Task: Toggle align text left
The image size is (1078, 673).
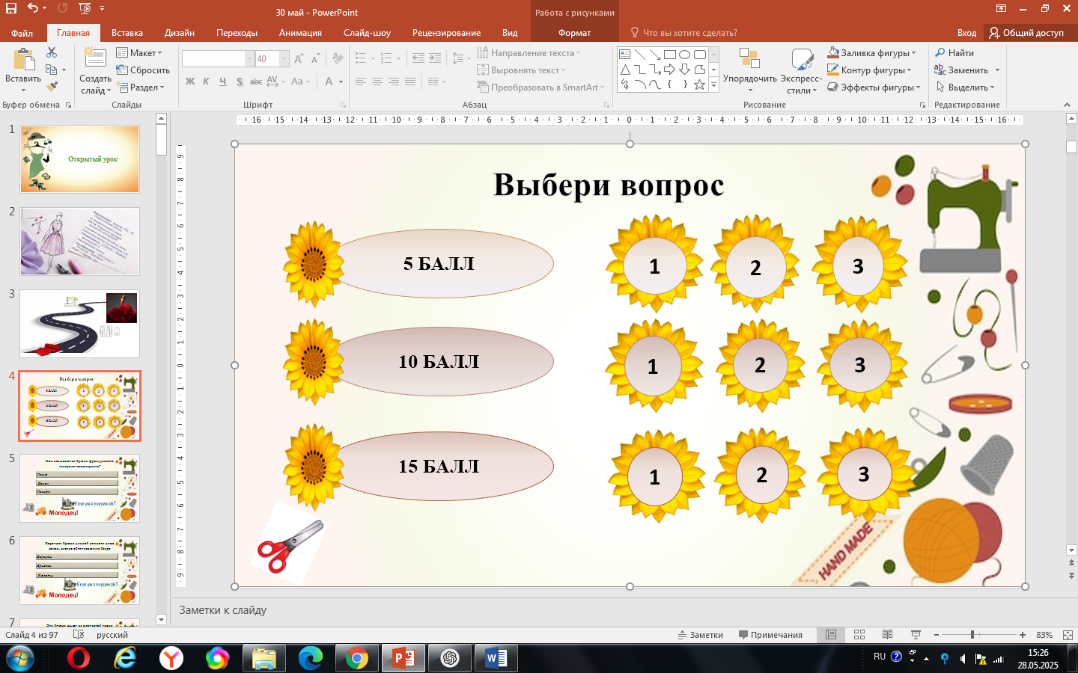Action: click(x=360, y=81)
